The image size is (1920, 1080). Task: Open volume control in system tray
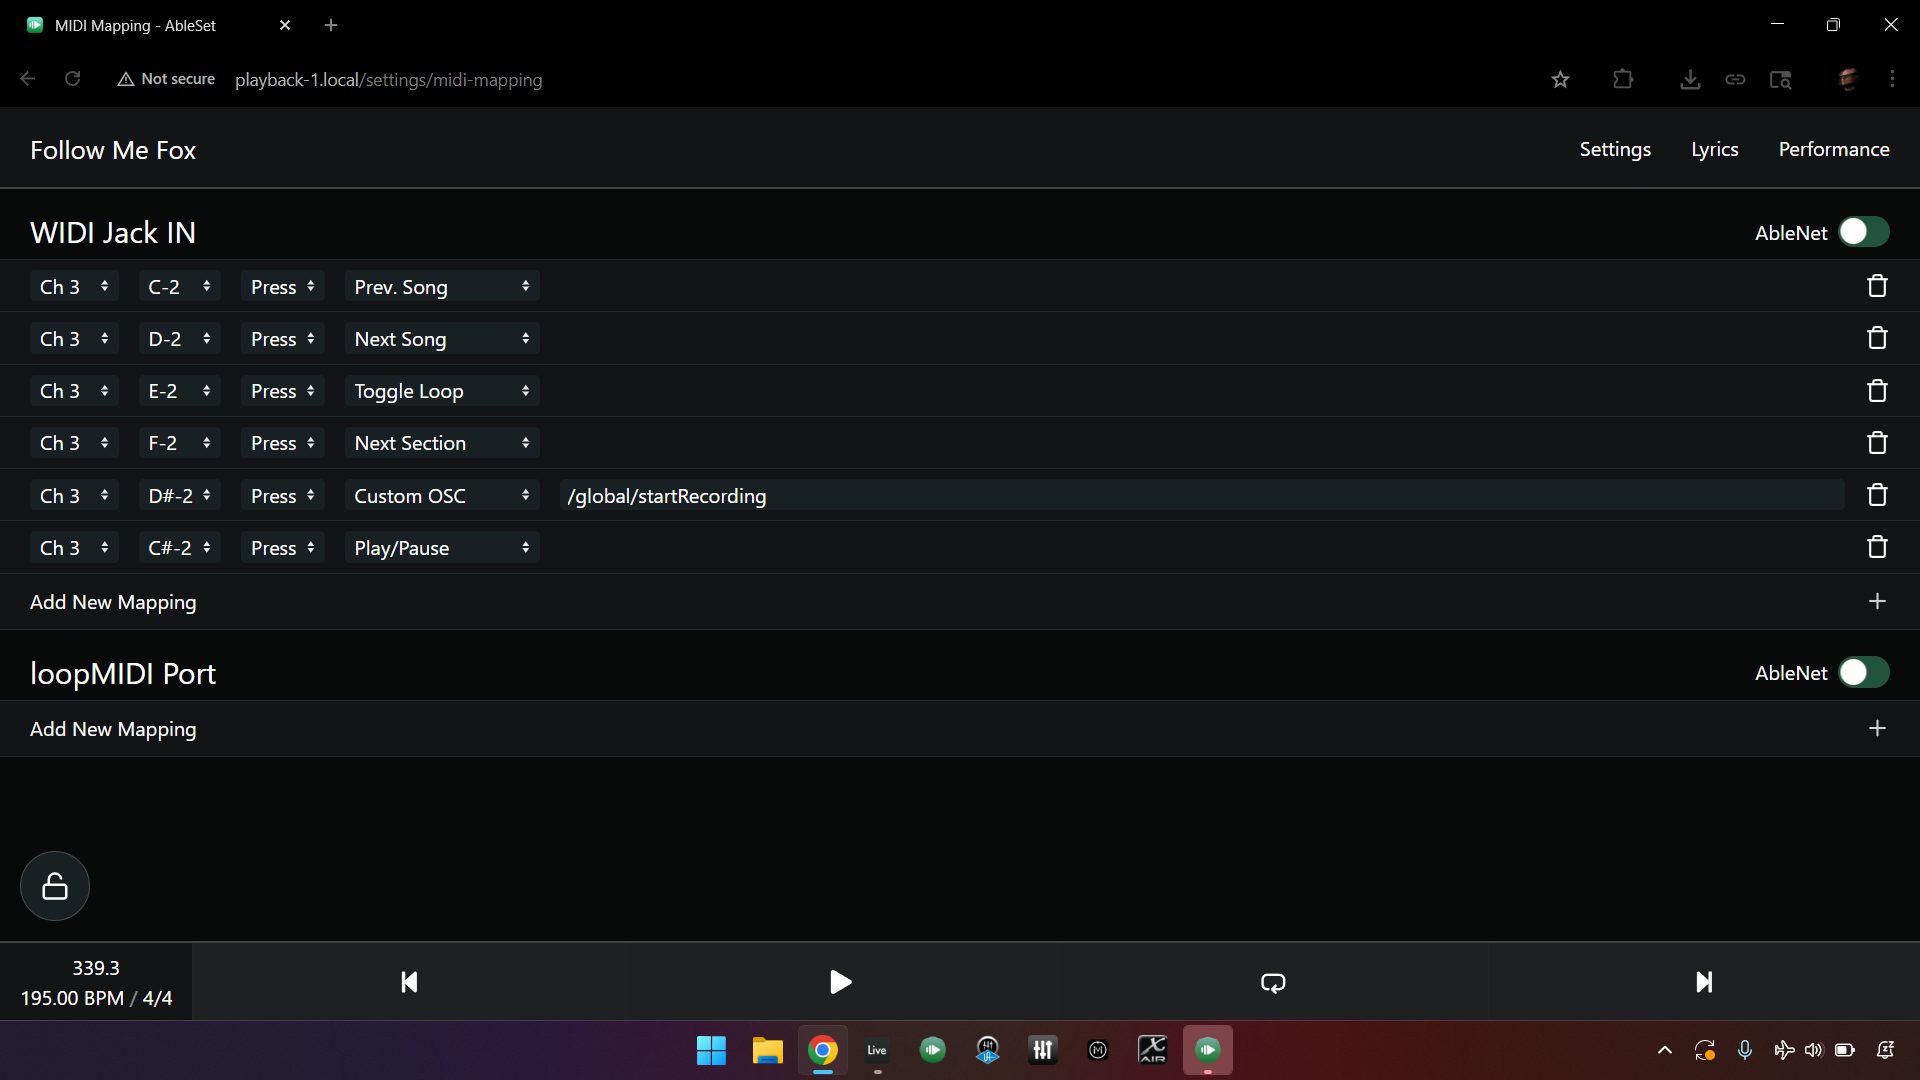tap(1813, 1050)
